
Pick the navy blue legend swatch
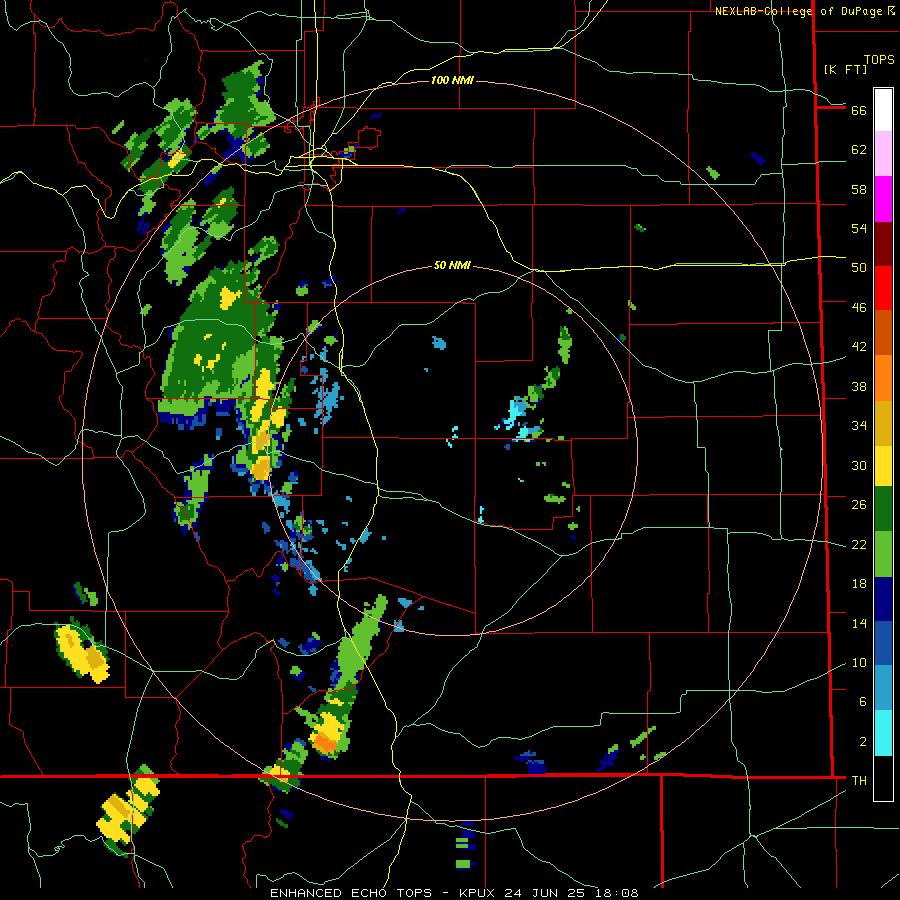(x=883, y=599)
